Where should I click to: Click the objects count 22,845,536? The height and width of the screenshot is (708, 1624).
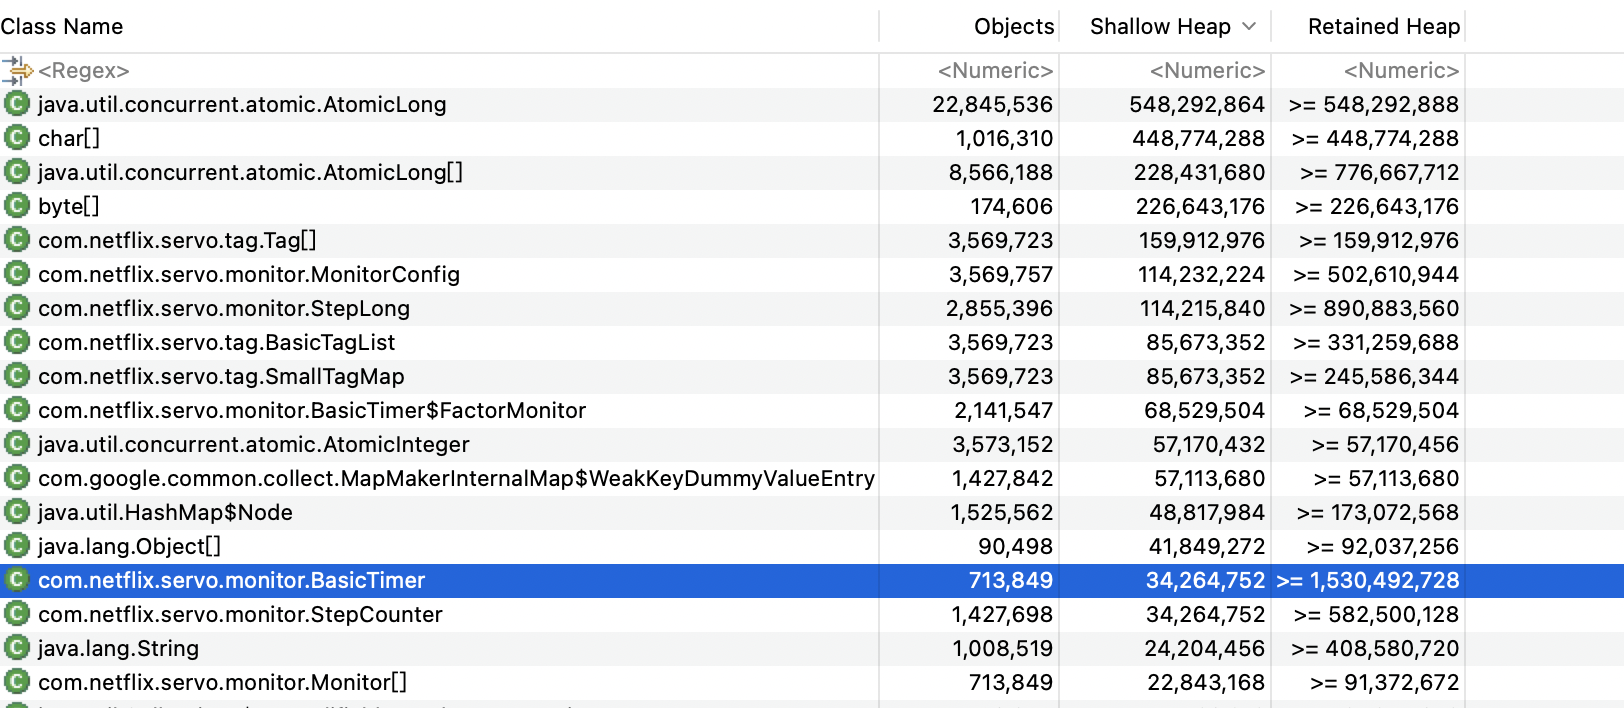[x=993, y=104]
